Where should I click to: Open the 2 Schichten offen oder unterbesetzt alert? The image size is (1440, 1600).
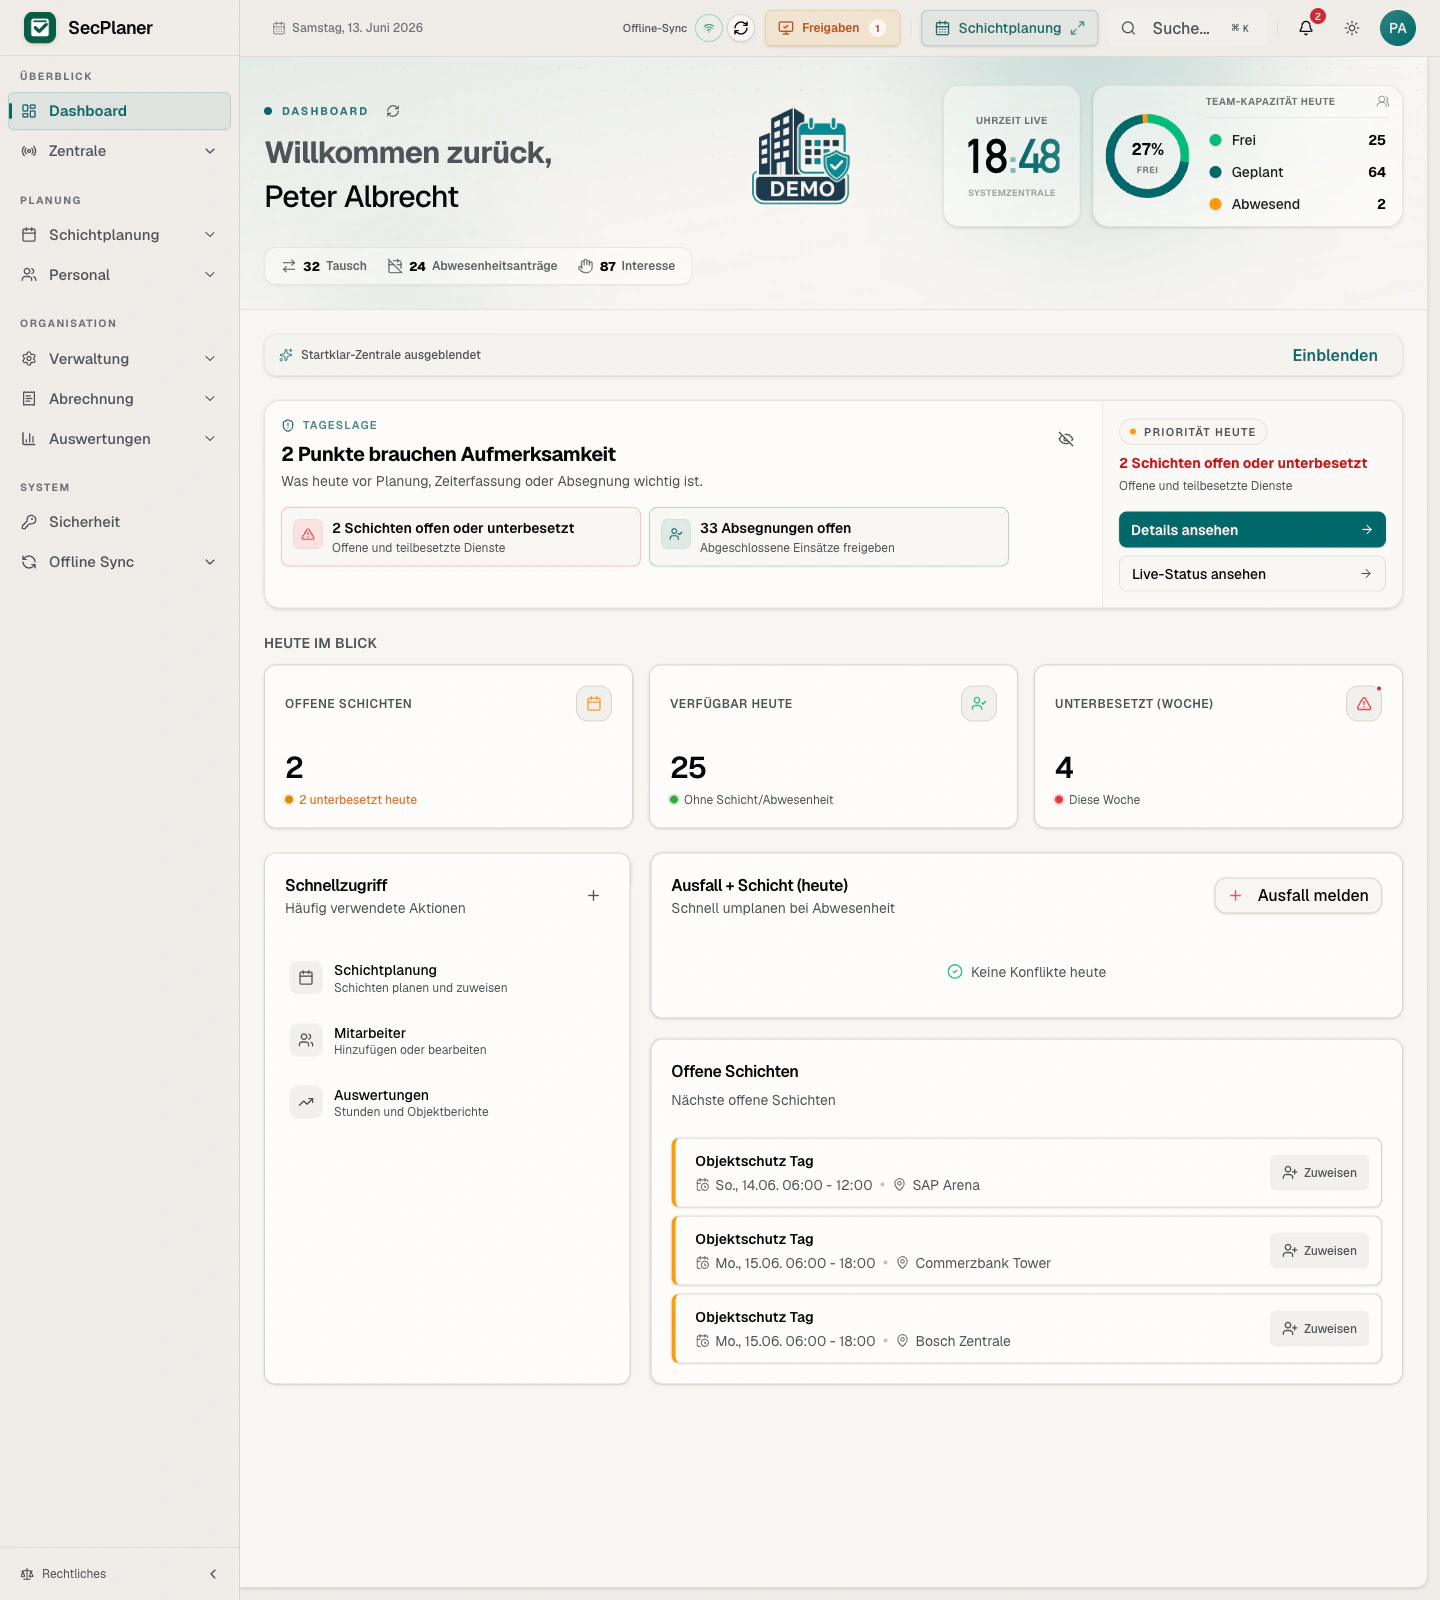click(461, 537)
